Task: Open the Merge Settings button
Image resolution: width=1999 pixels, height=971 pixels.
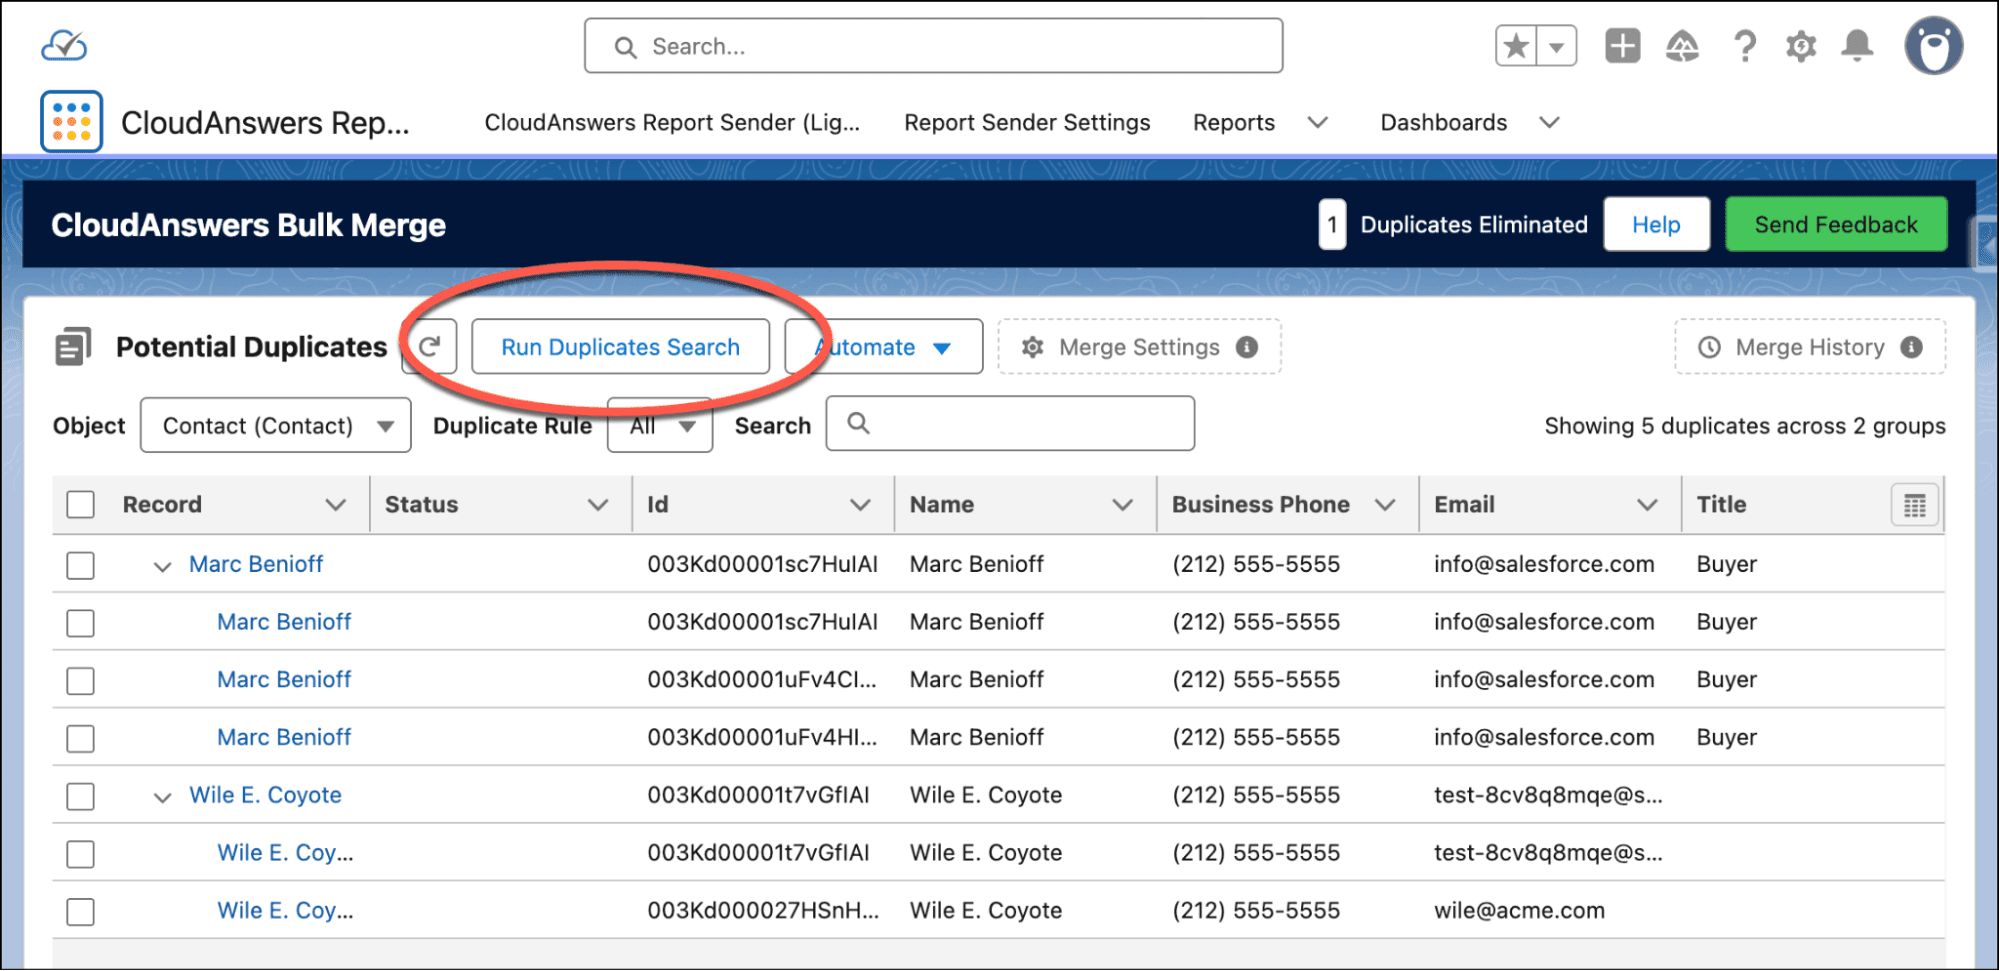Action: 1139,347
